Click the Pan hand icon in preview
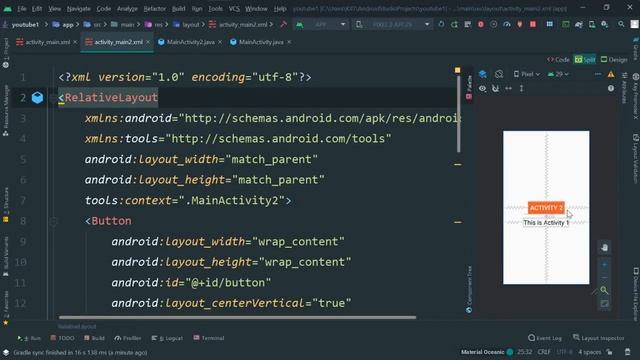 pyautogui.click(x=604, y=247)
